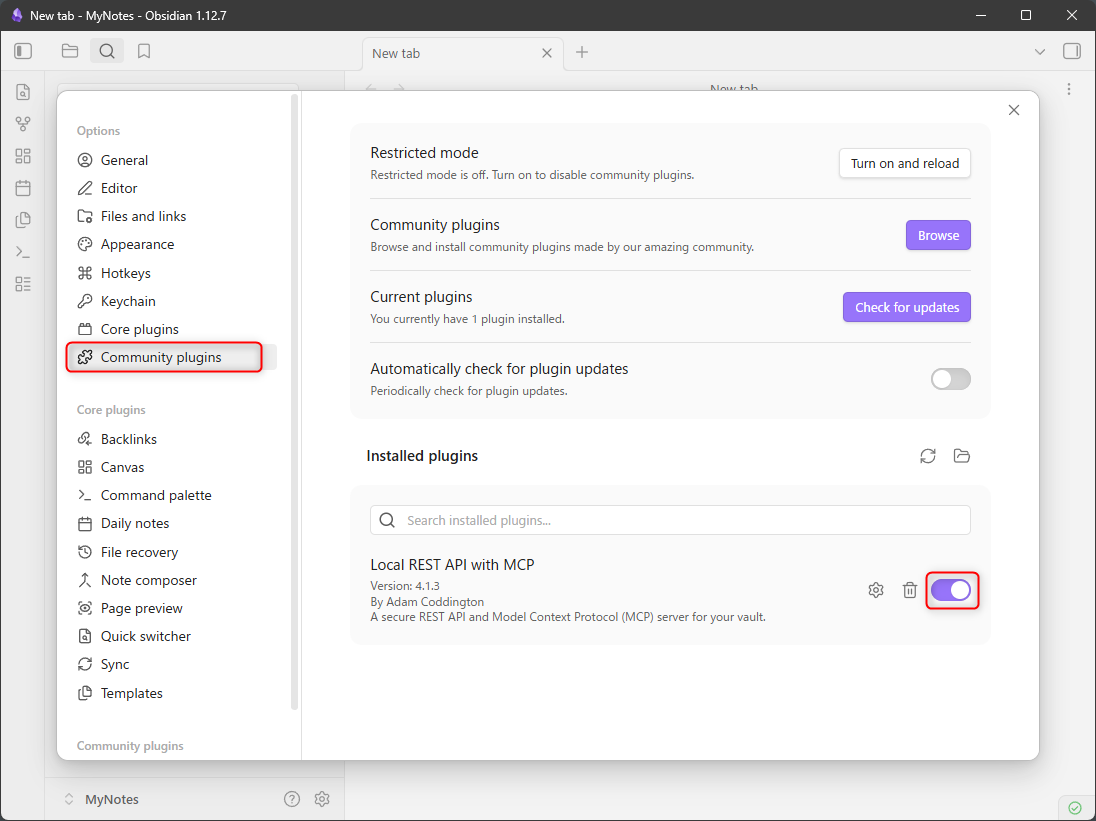Click Browse community plugins button
Viewport: 1096px width, 821px height.
click(x=938, y=235)
